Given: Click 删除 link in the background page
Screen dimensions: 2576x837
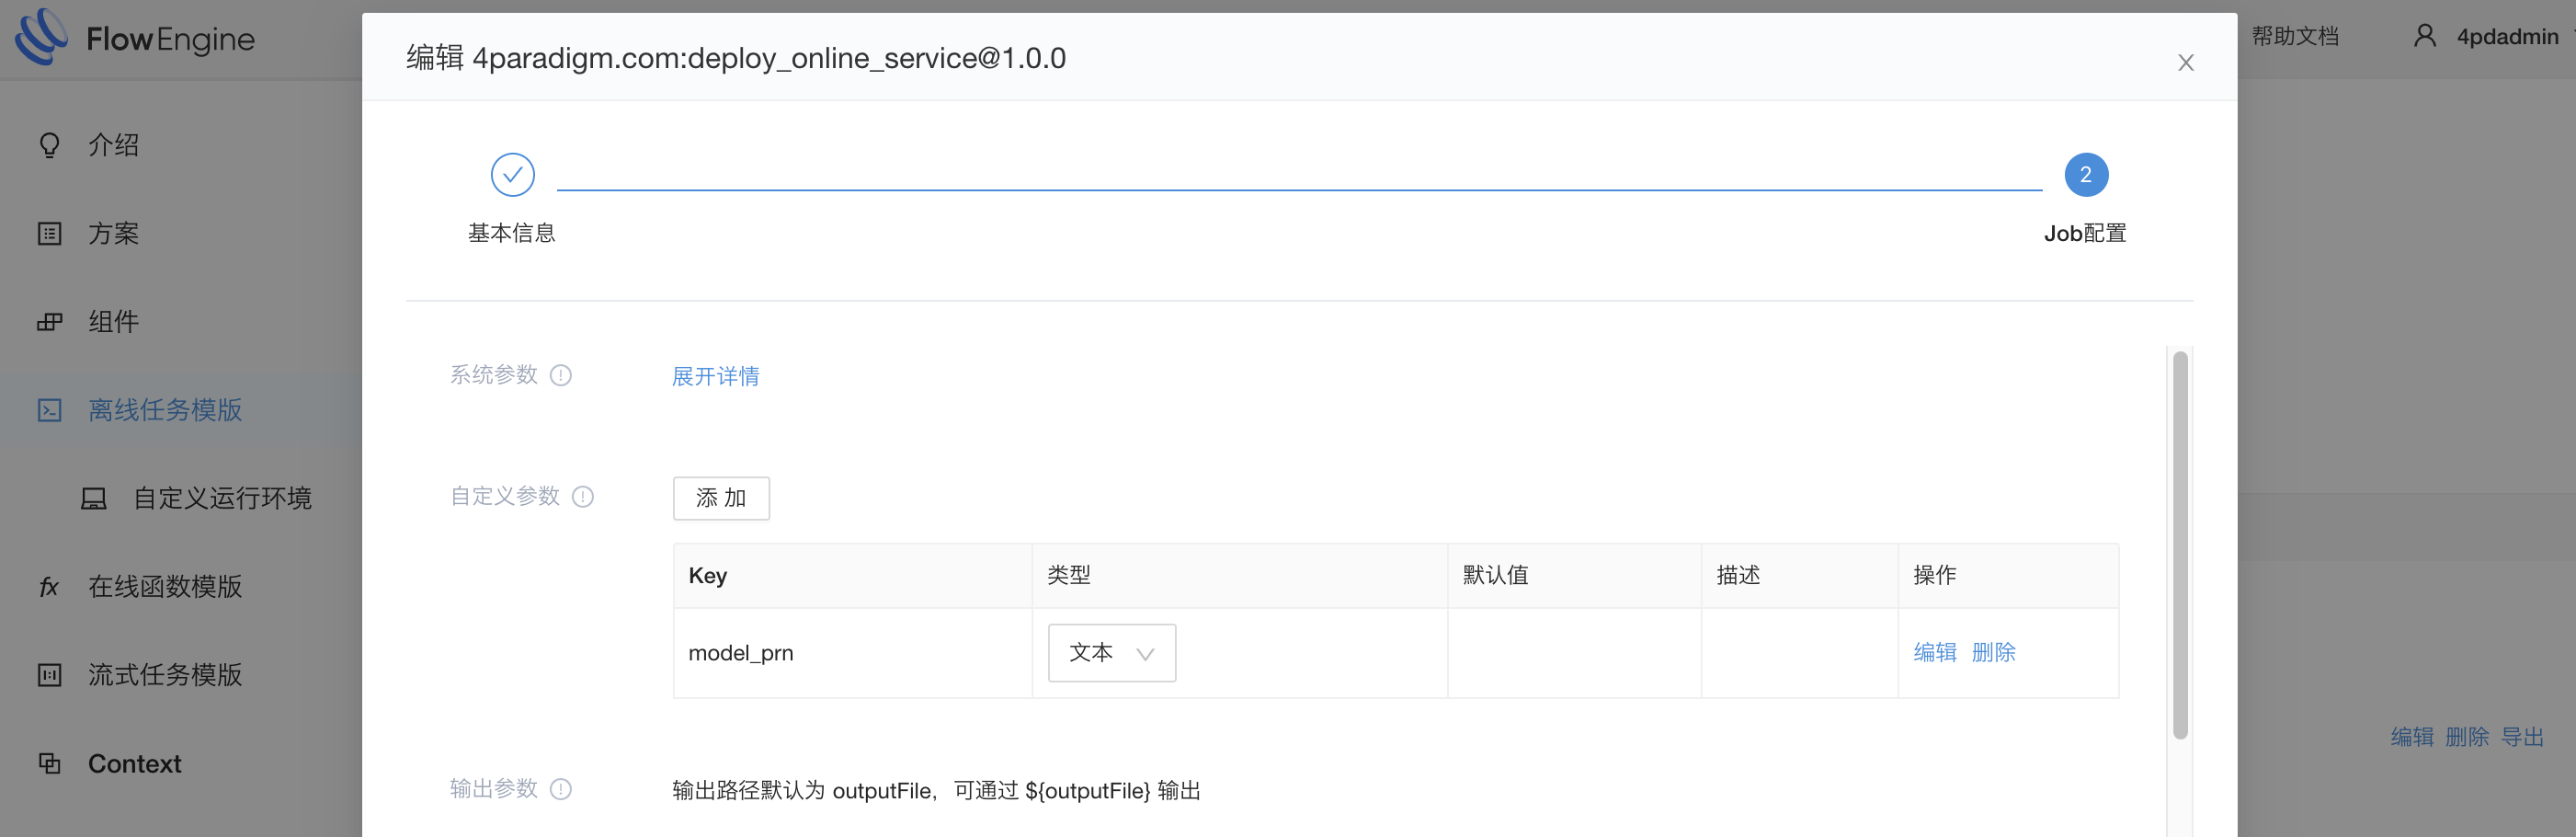Looking at the screenshot, I should [x=2467, y=737].
